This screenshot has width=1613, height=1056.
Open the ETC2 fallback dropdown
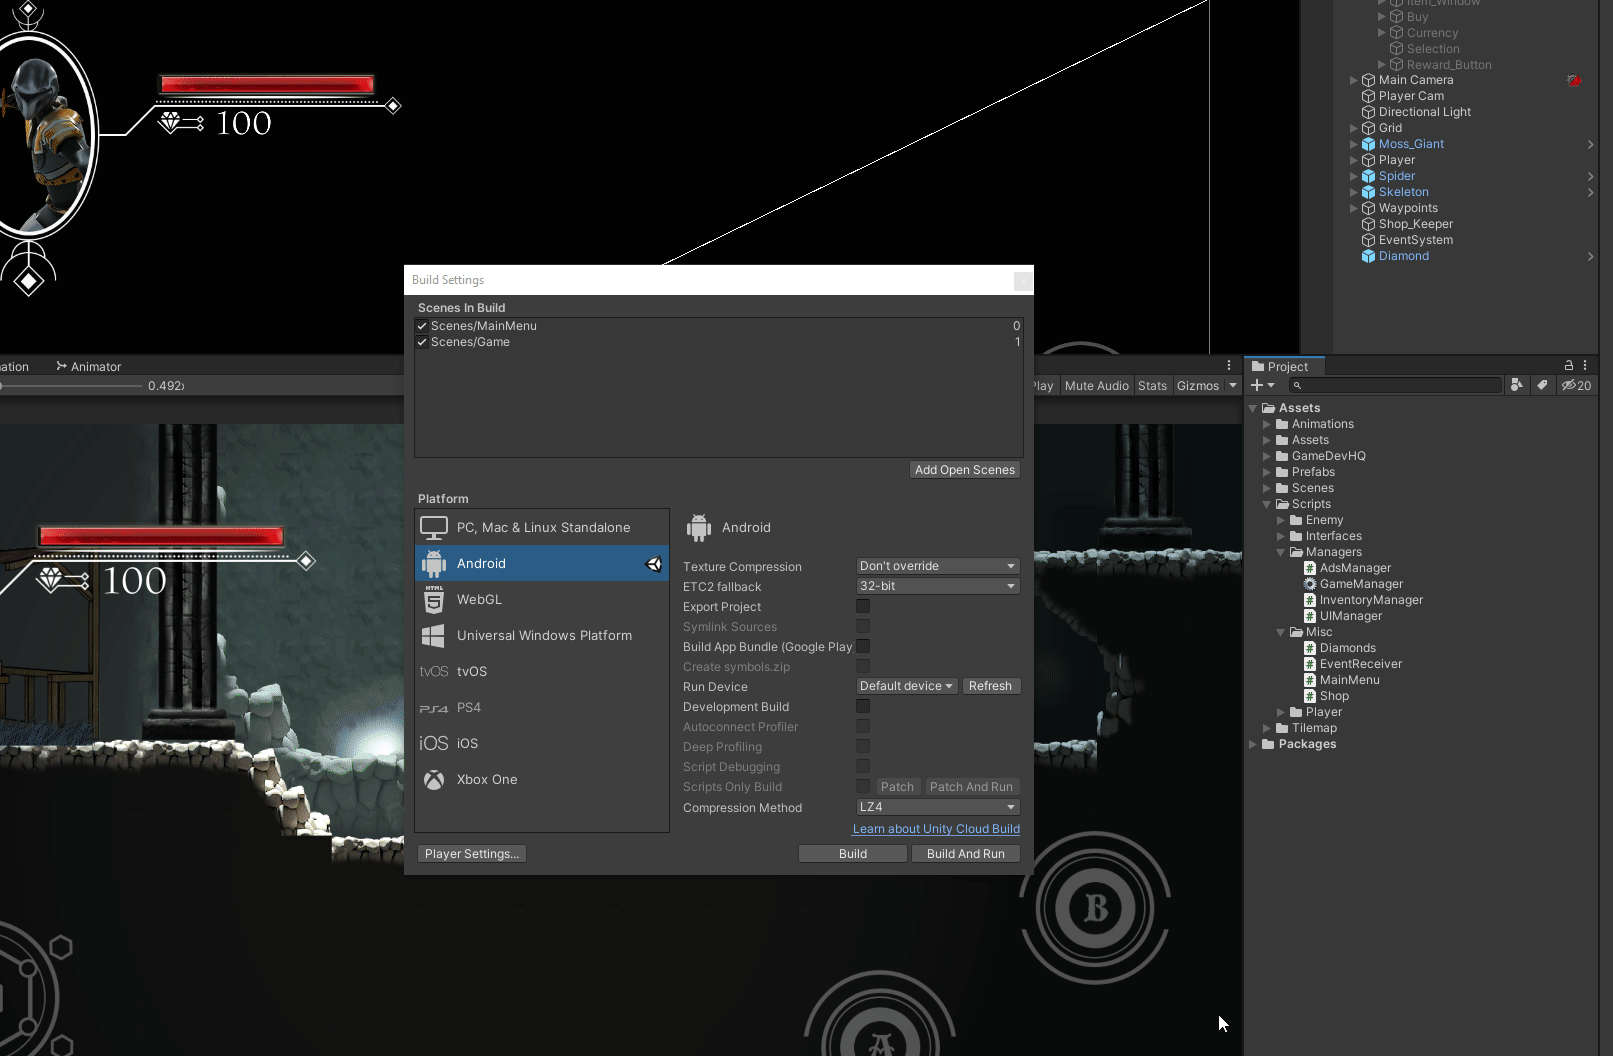click(938, 586)
